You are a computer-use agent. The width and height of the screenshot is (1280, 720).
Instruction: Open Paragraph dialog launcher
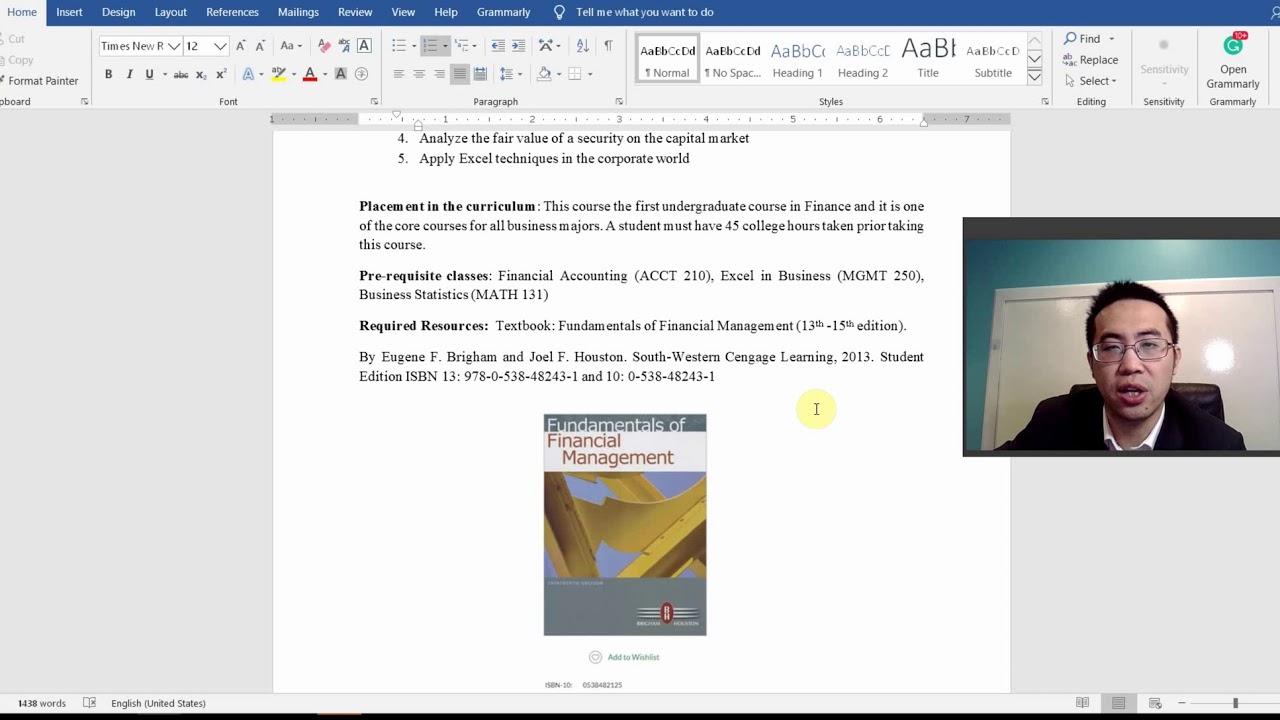[x=619, y=102]
